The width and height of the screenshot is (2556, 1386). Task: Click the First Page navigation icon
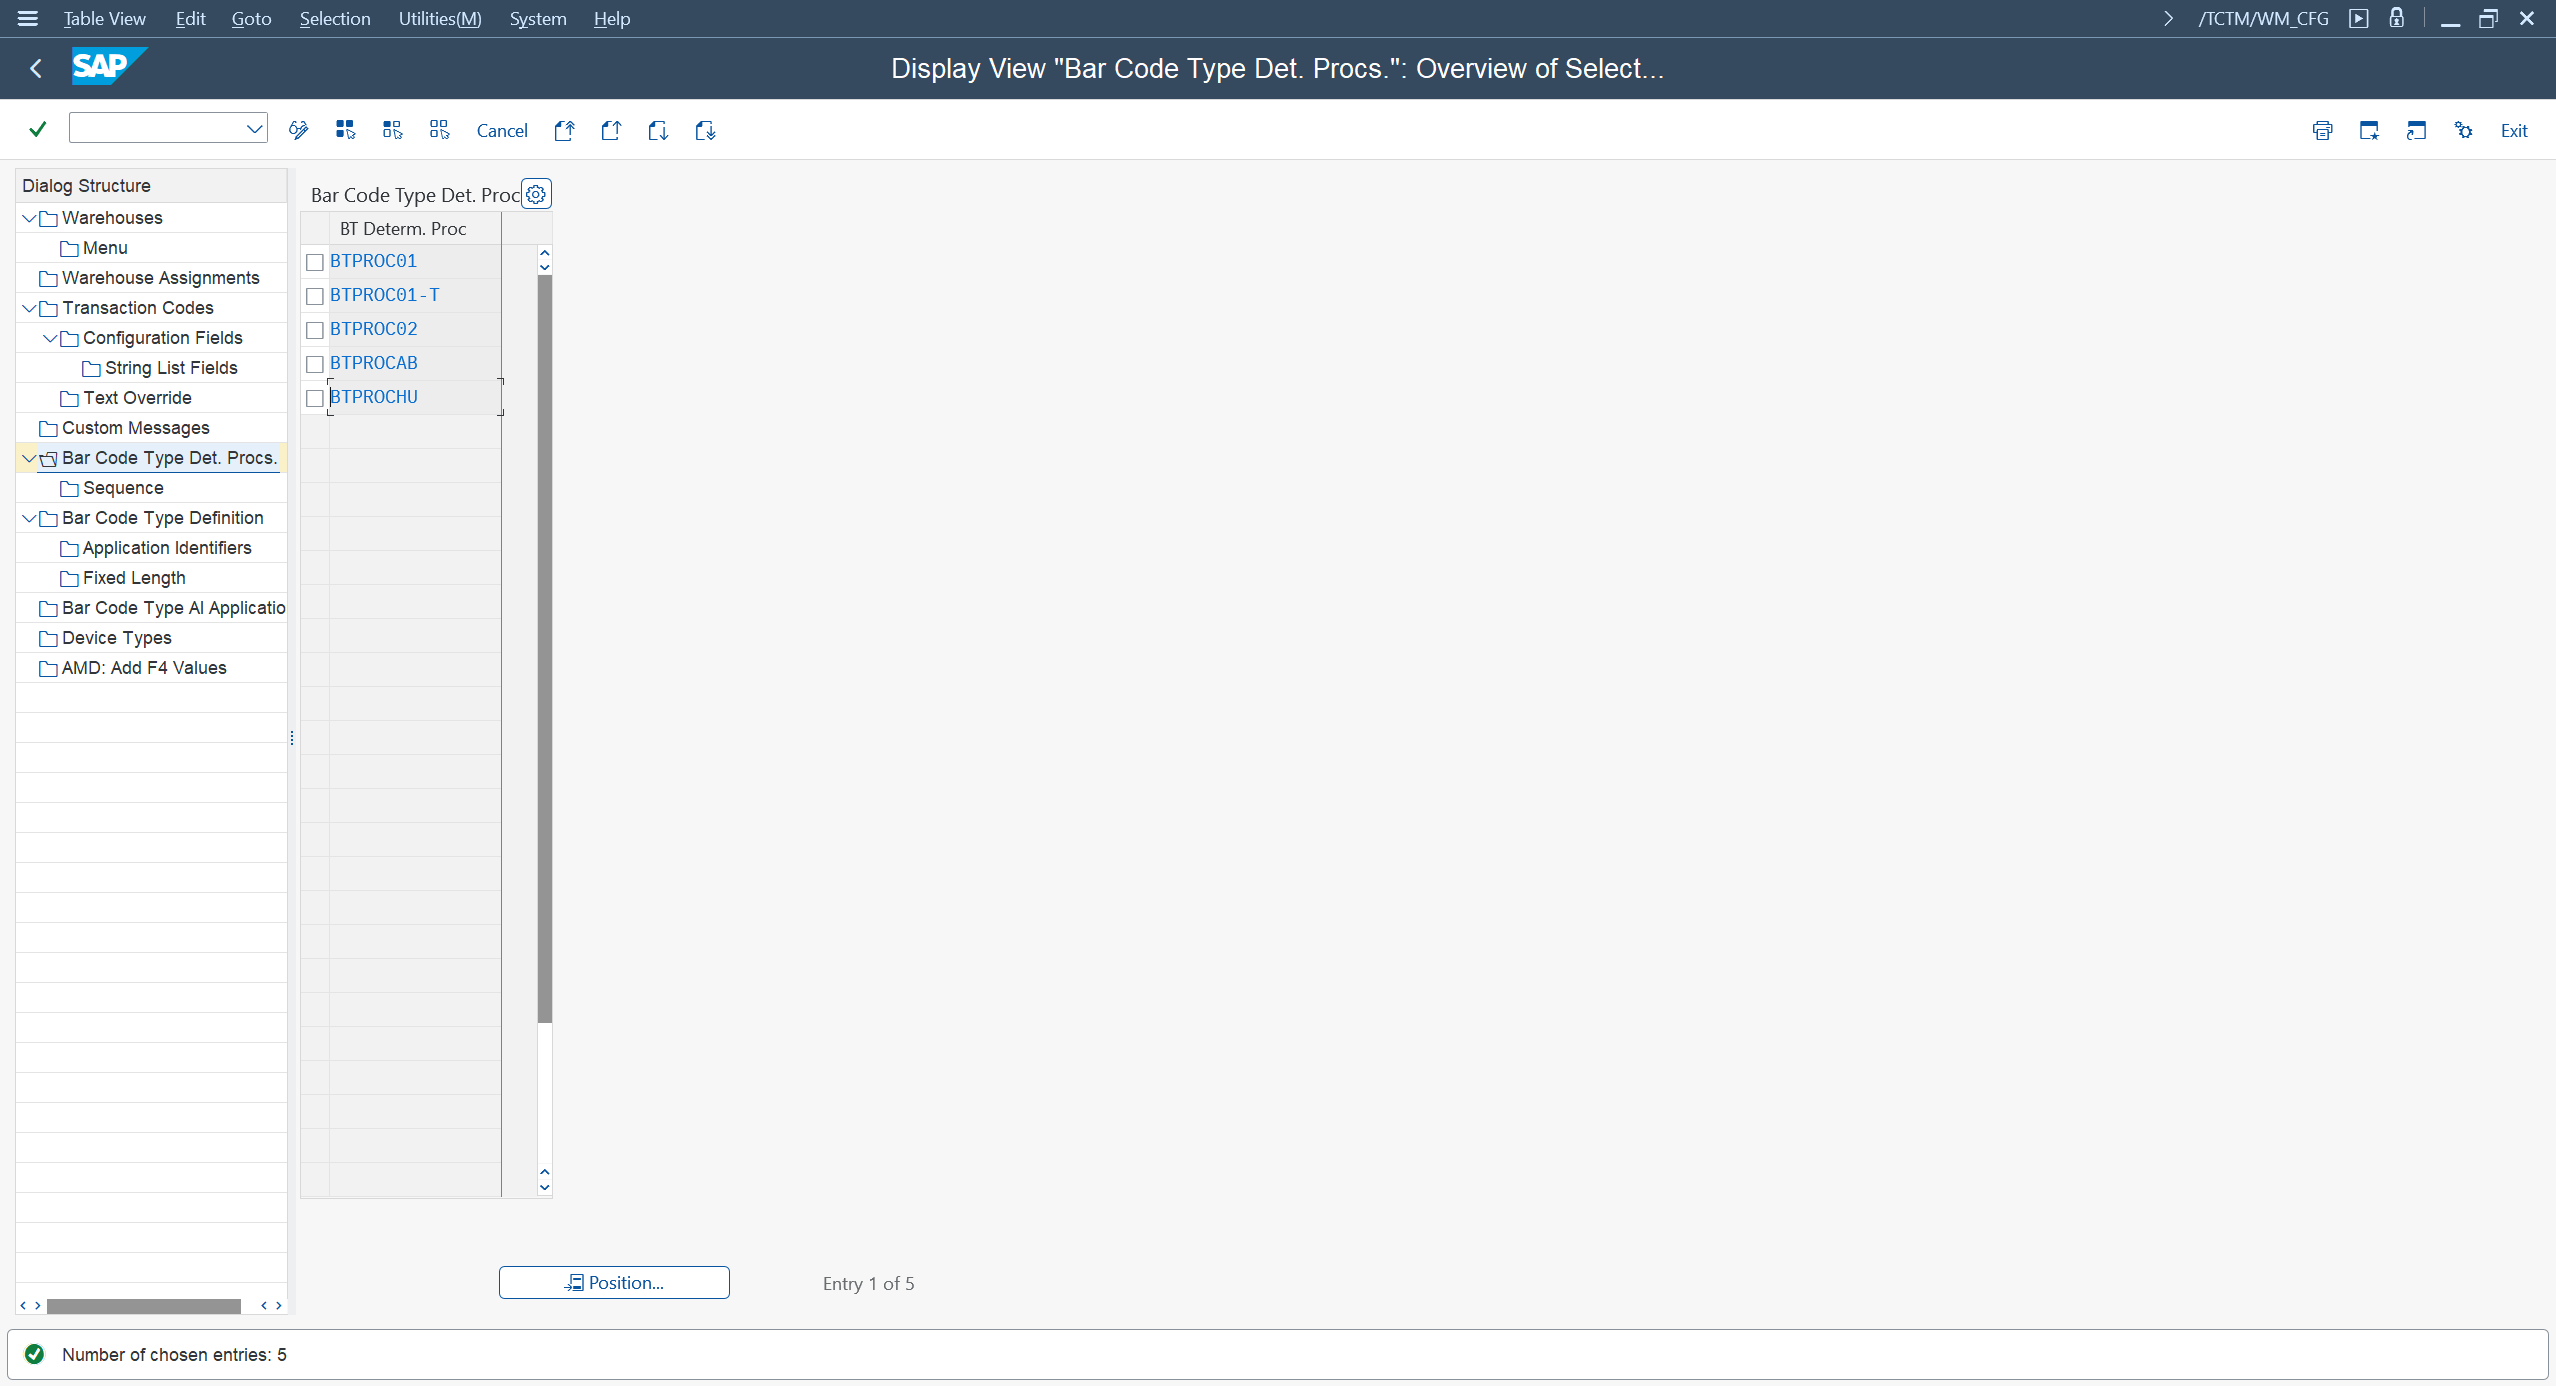coord(564,130)
